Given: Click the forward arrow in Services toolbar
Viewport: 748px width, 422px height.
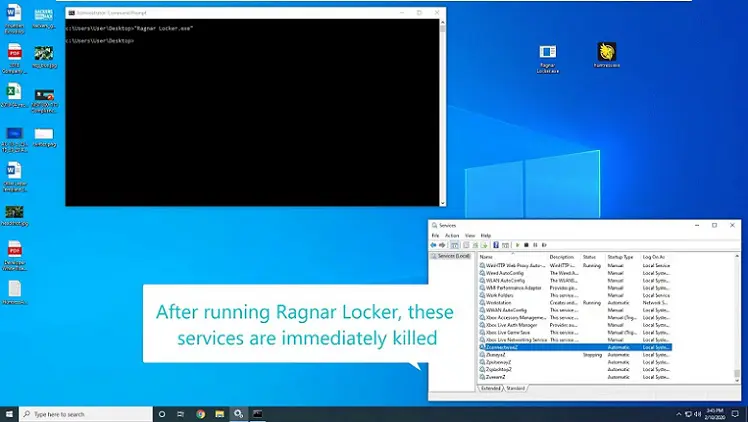Looking at the screenshot, I should click(442, 245).
